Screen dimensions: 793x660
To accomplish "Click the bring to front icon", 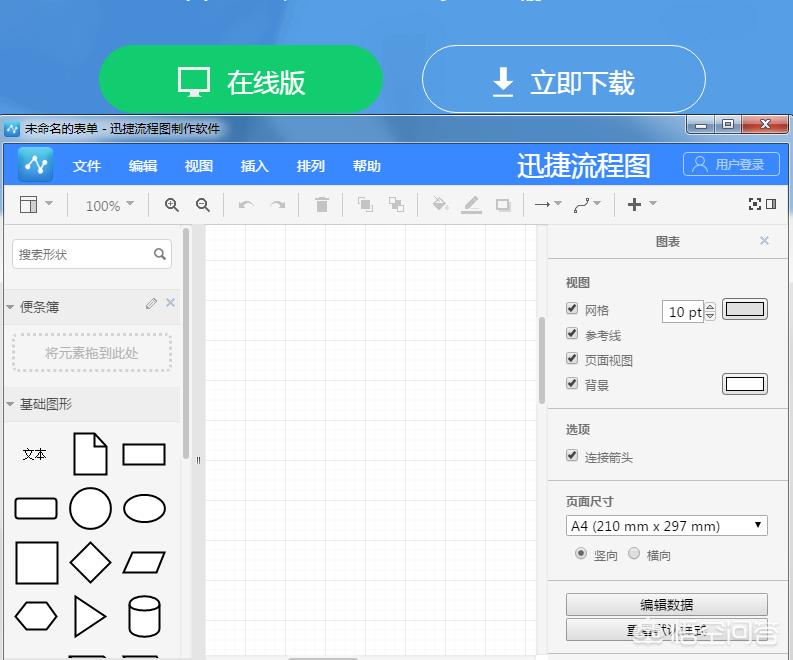I will point(365,204).
